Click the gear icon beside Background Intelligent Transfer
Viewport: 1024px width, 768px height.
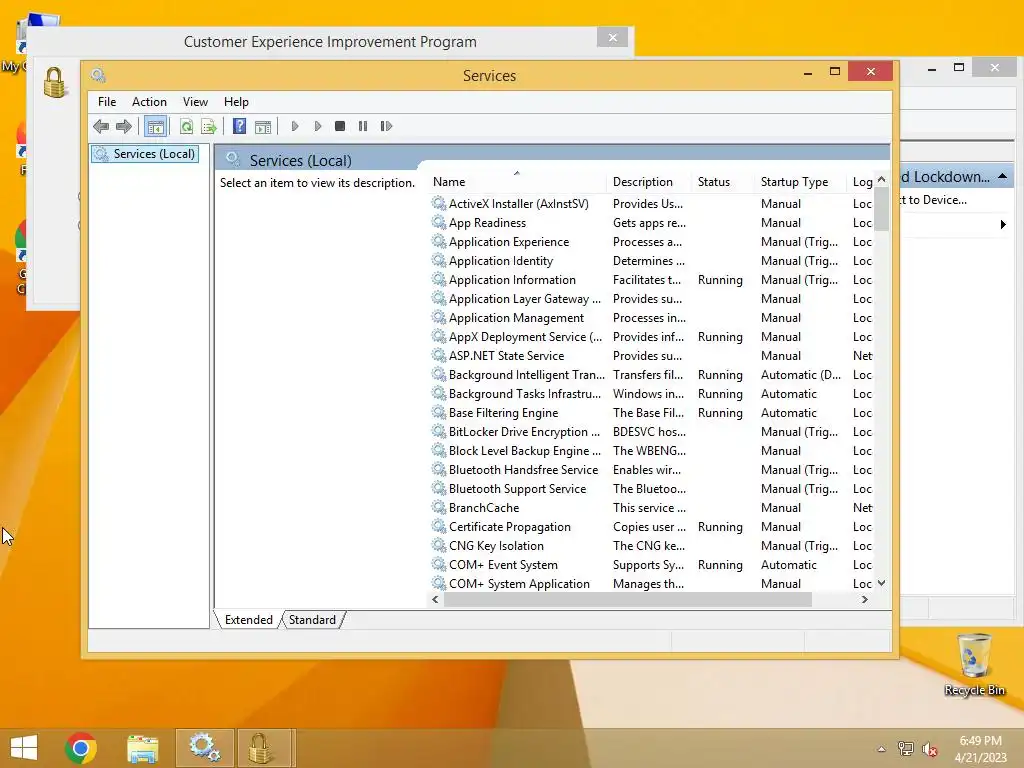(439, 374)
